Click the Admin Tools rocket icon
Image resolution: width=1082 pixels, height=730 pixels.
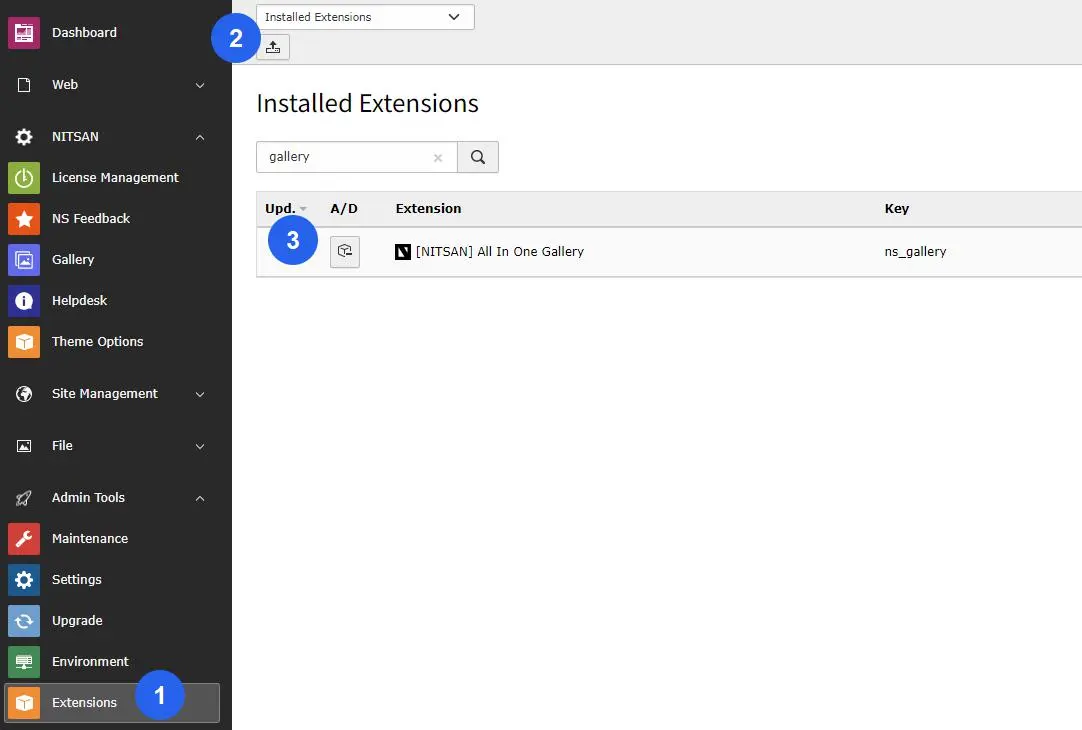(23, 497)
